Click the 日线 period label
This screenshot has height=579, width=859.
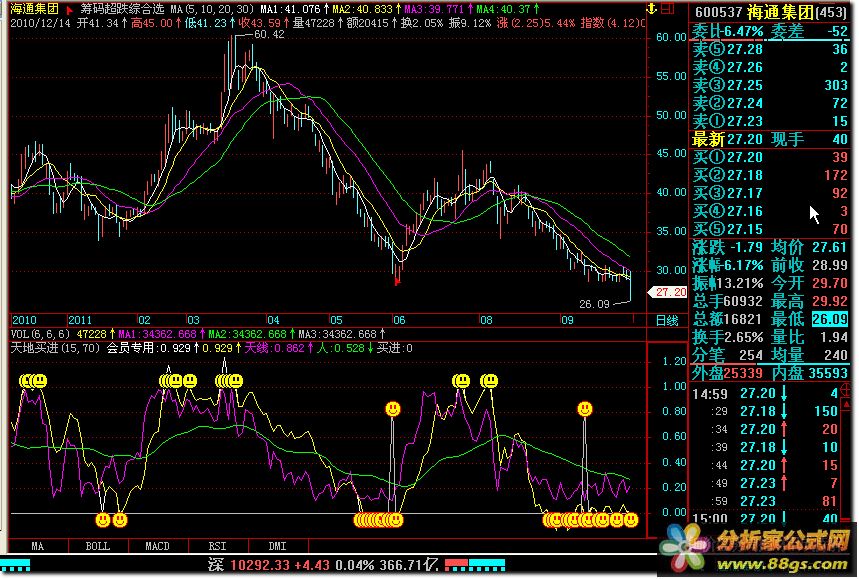point(667,320)
